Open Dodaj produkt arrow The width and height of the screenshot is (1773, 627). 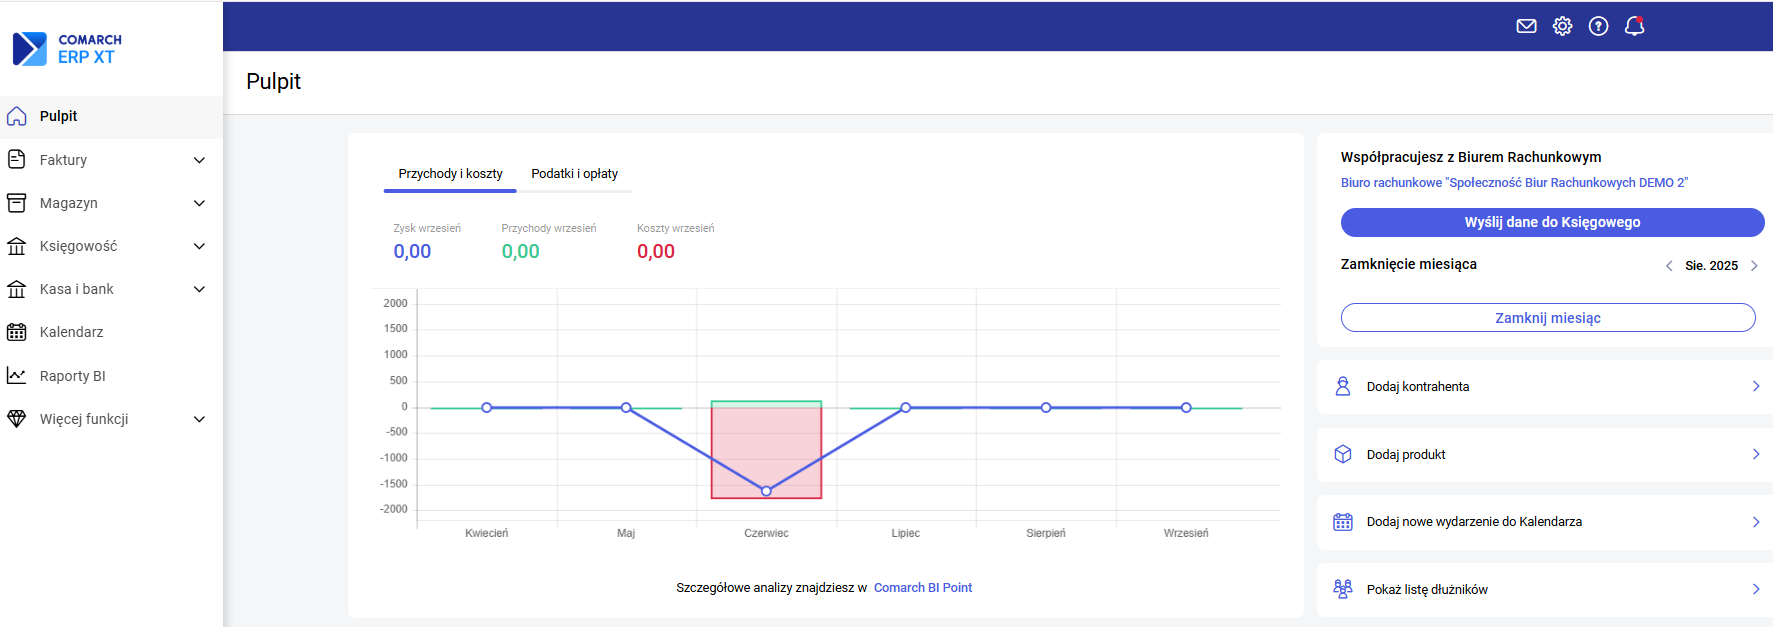point(1756,454)
